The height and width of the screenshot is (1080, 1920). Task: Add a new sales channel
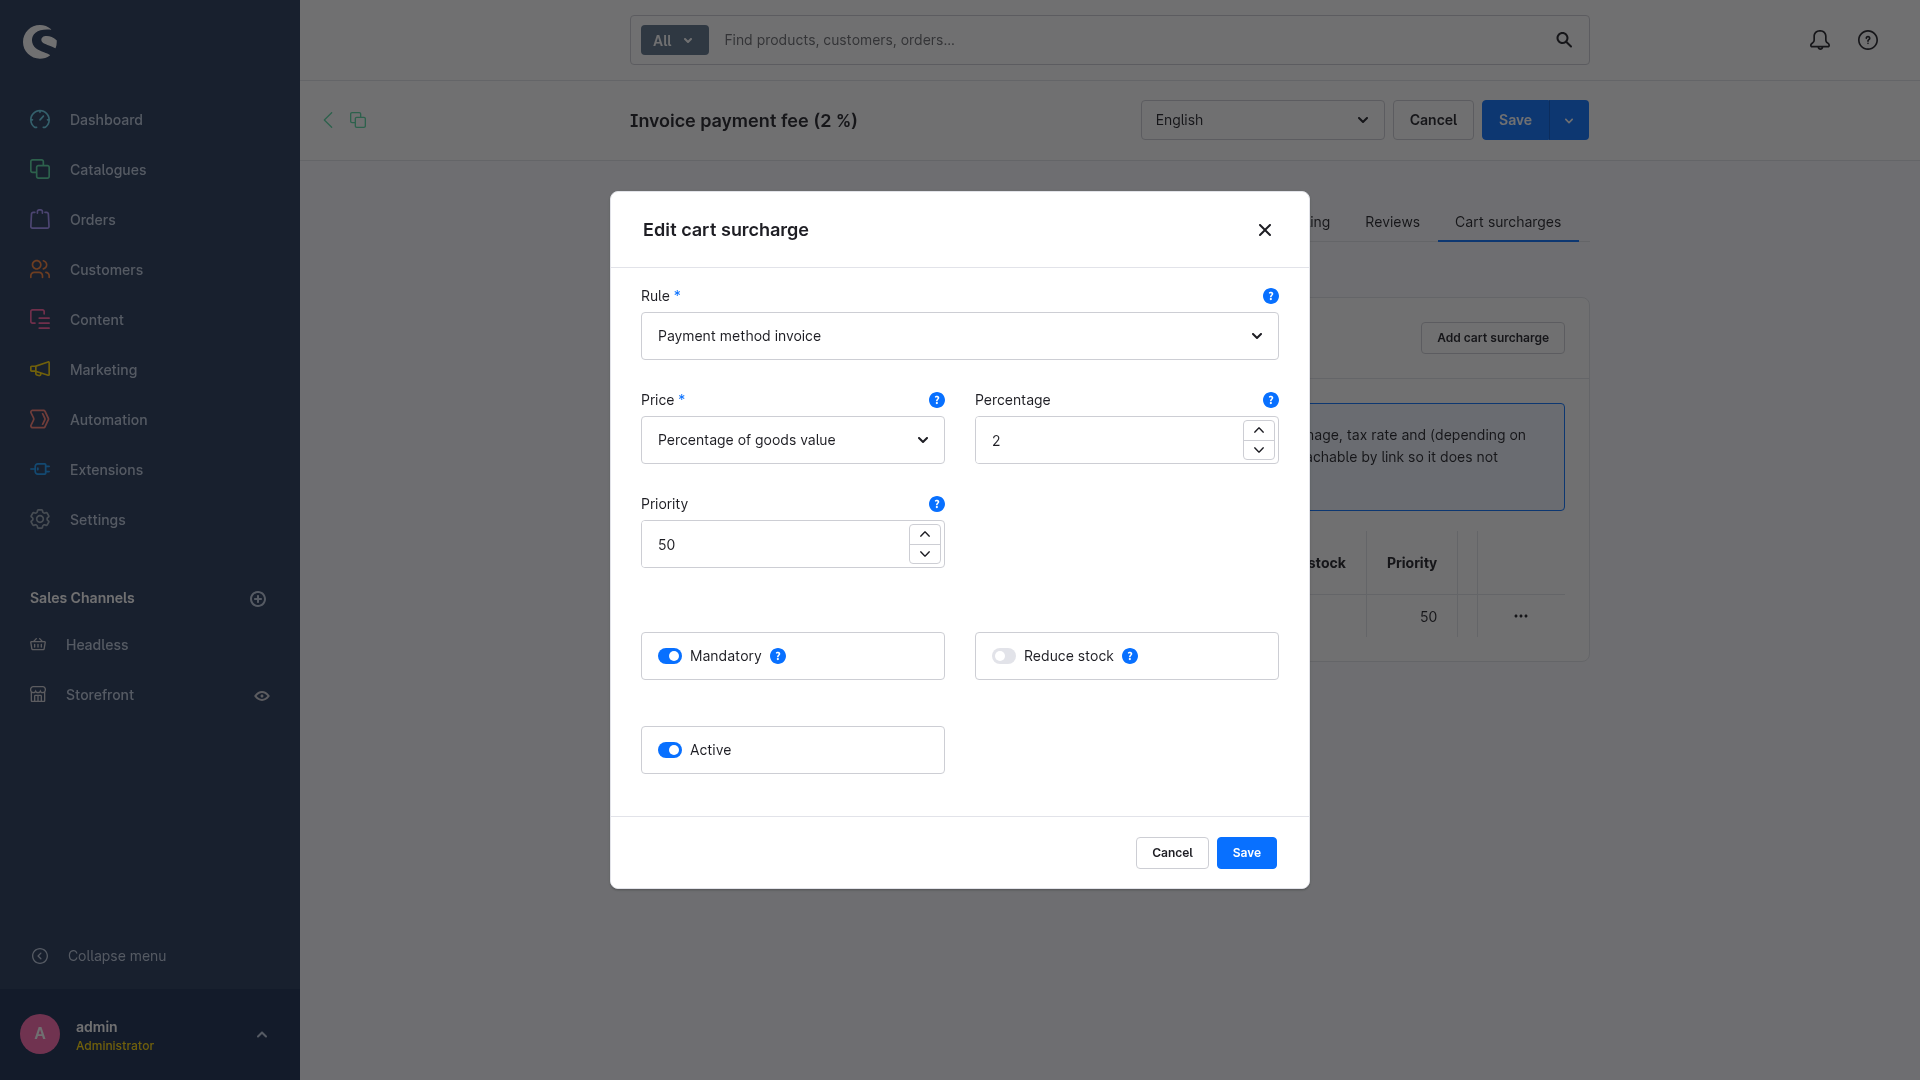click(258, 599)
